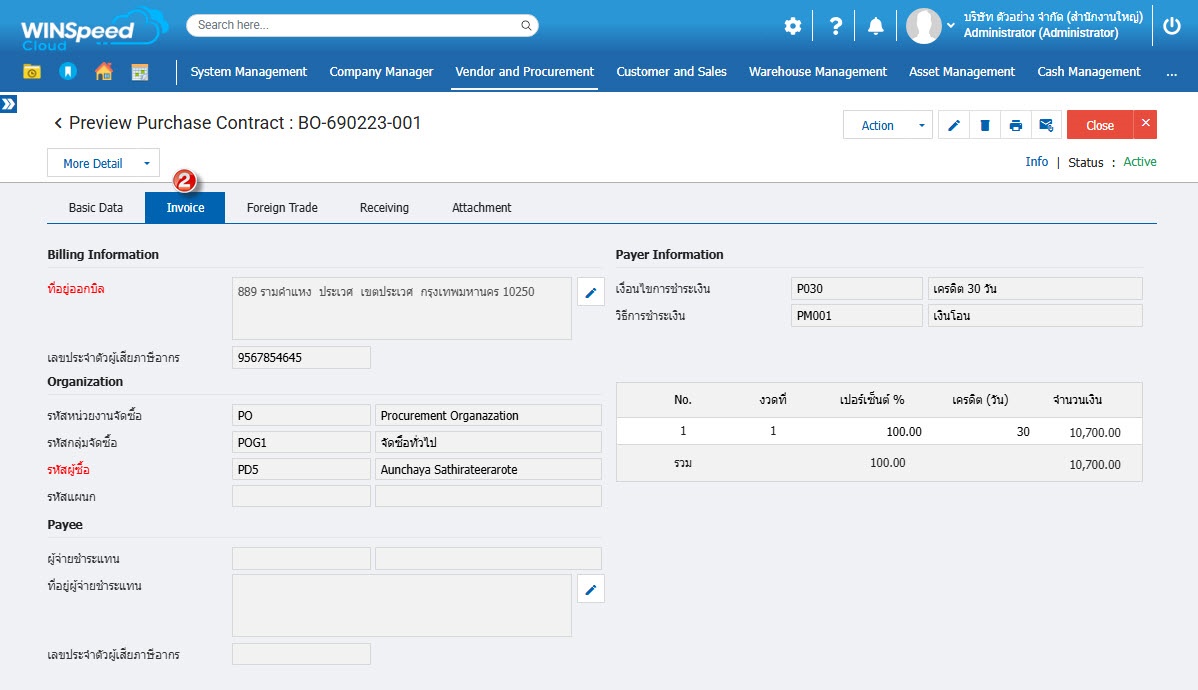Viewport: 1198px width, 690px height.
Task: Go to the home icon in toolbar
Action: 103,72
